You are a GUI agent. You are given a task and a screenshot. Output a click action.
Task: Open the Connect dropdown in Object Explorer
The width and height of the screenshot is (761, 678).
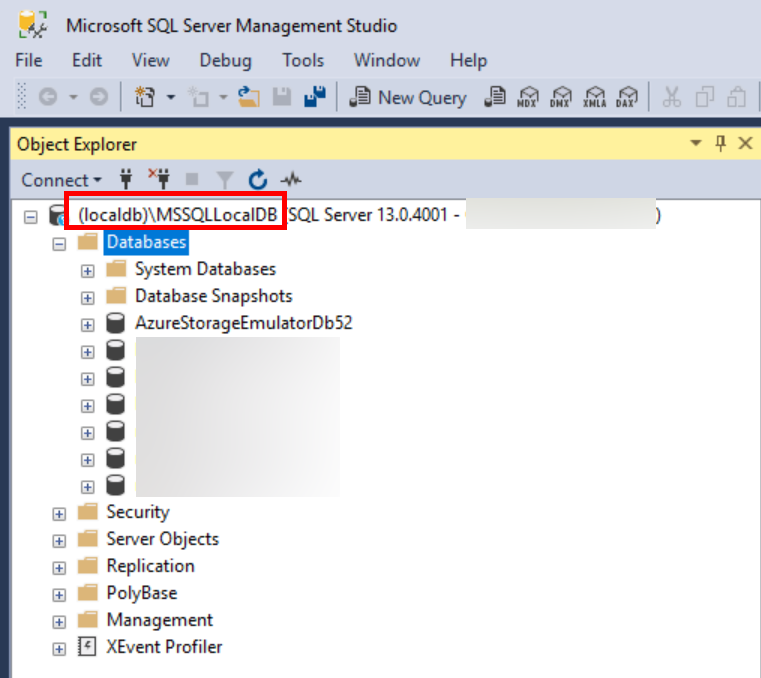click(x=62, y=180)
